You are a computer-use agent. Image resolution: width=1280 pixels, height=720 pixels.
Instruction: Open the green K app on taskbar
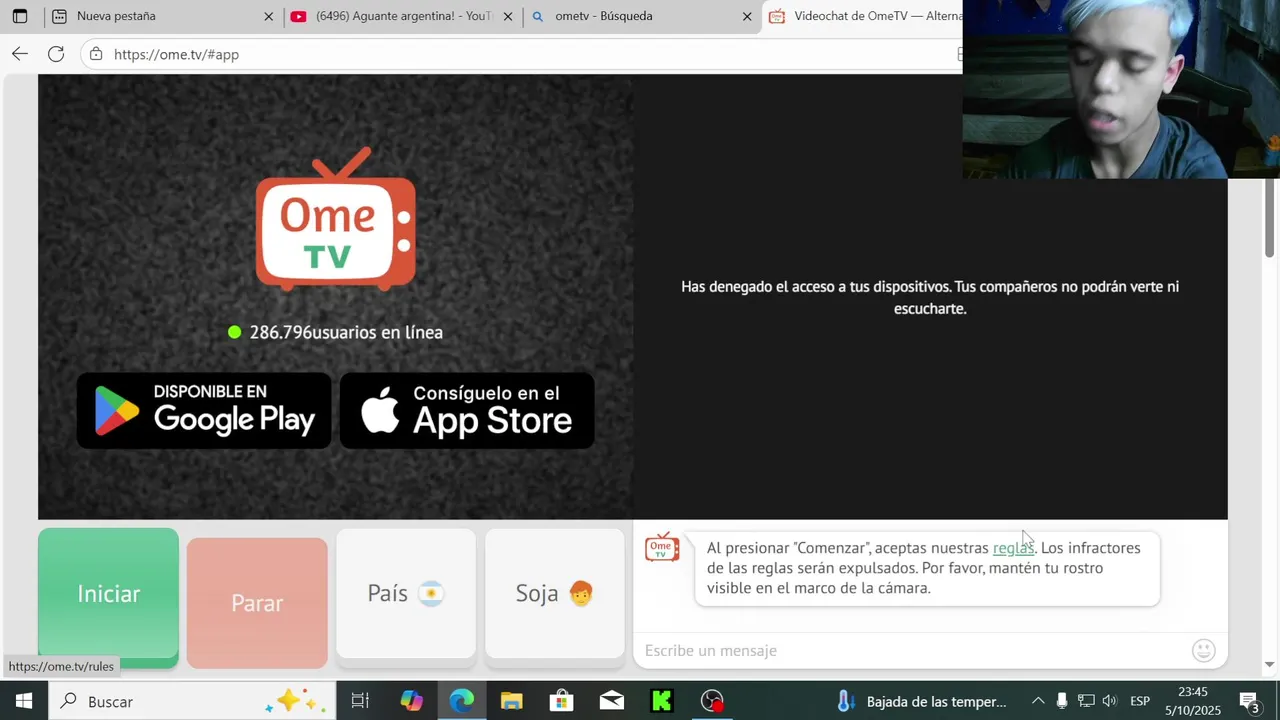pyautogui.click(x=661, y=701)
